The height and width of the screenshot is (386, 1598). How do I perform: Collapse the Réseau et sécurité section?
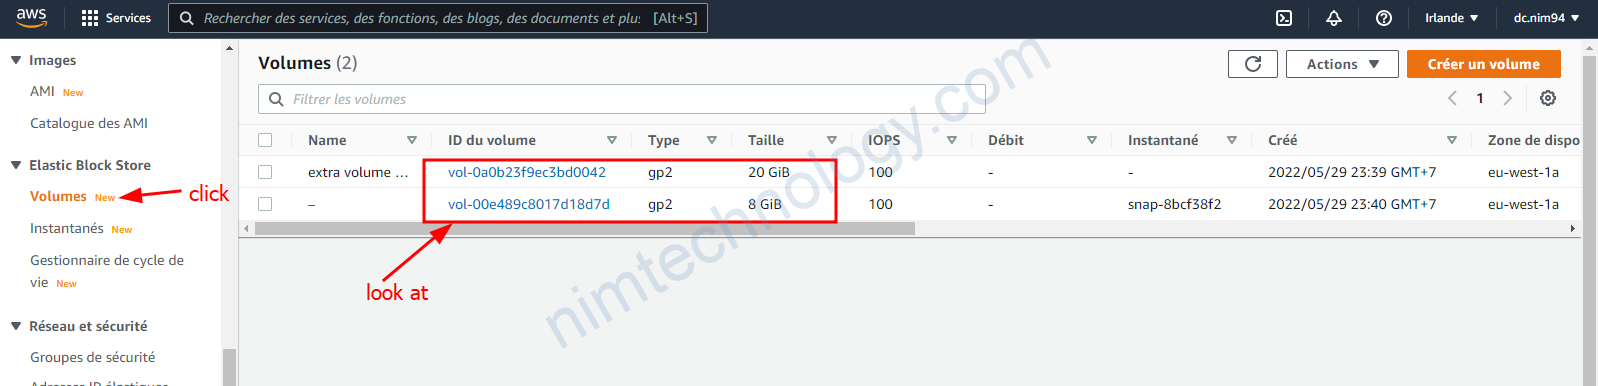(16, 326)
